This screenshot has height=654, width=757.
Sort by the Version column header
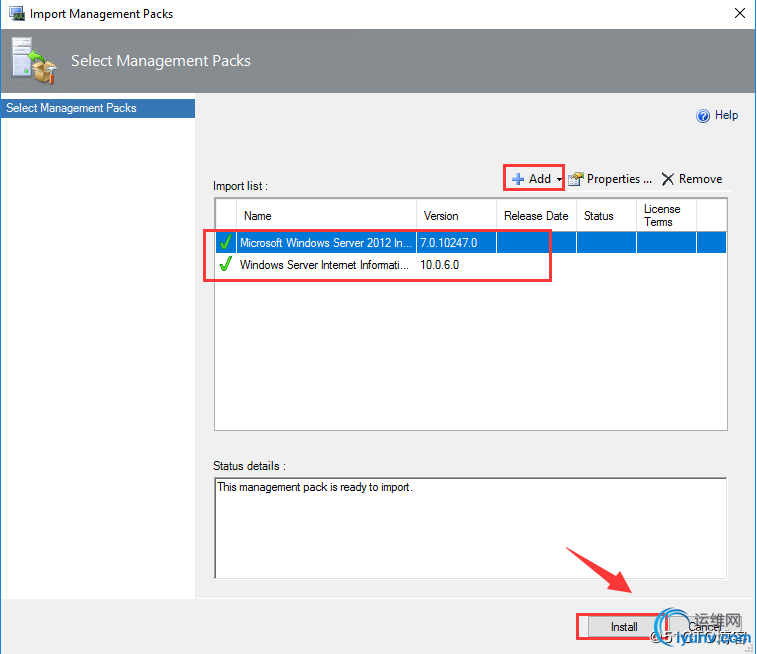pos(456,216)
